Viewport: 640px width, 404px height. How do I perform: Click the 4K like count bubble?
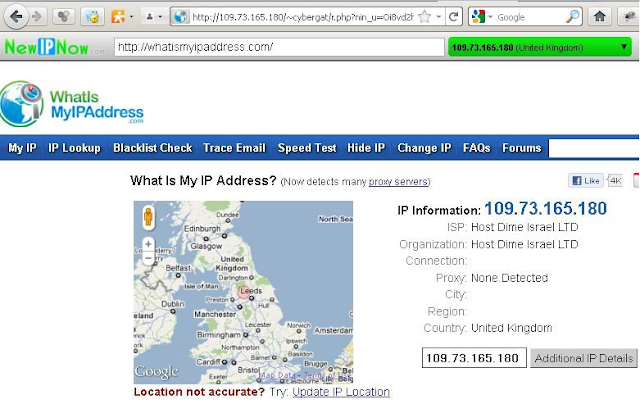click(615, 180)
